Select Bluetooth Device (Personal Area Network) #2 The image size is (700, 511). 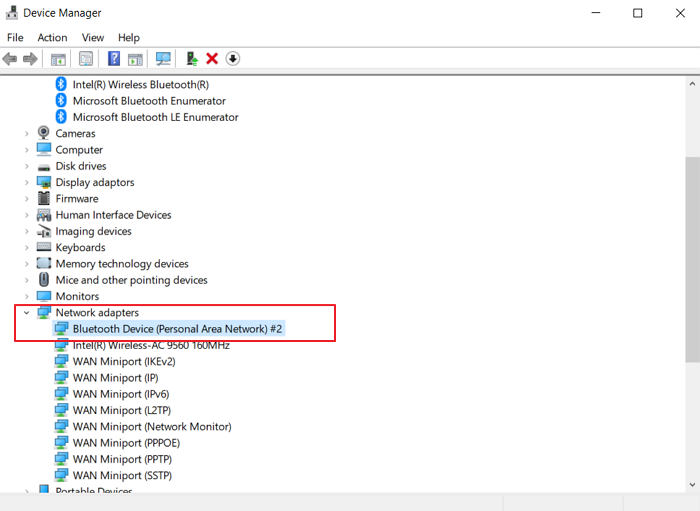(x=179, y=329)
